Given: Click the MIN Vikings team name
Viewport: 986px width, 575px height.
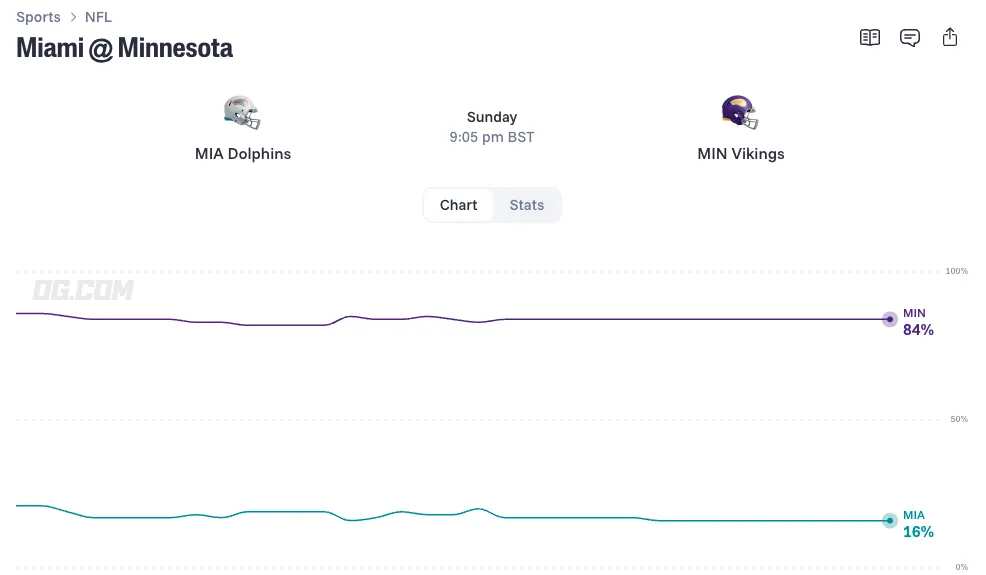Looking at the screenshot, I should [x=741, y=154].
